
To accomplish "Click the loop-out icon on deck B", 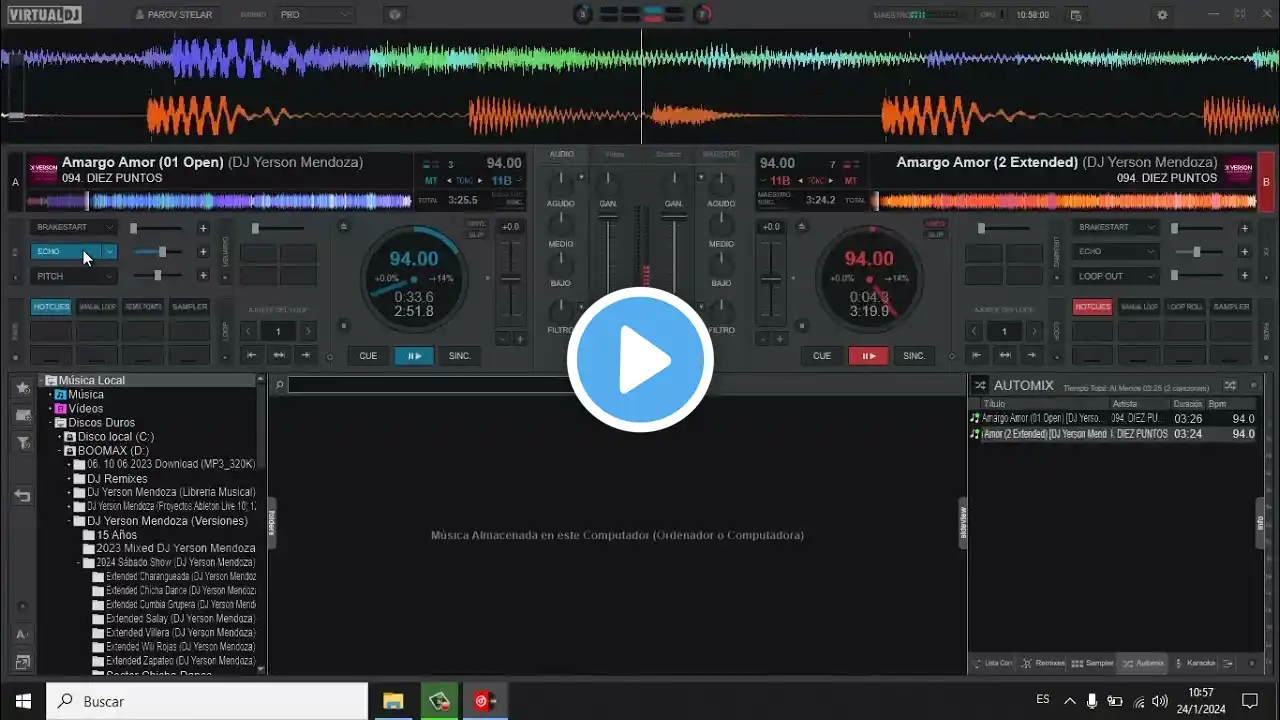I will [x=1031, y=355].
